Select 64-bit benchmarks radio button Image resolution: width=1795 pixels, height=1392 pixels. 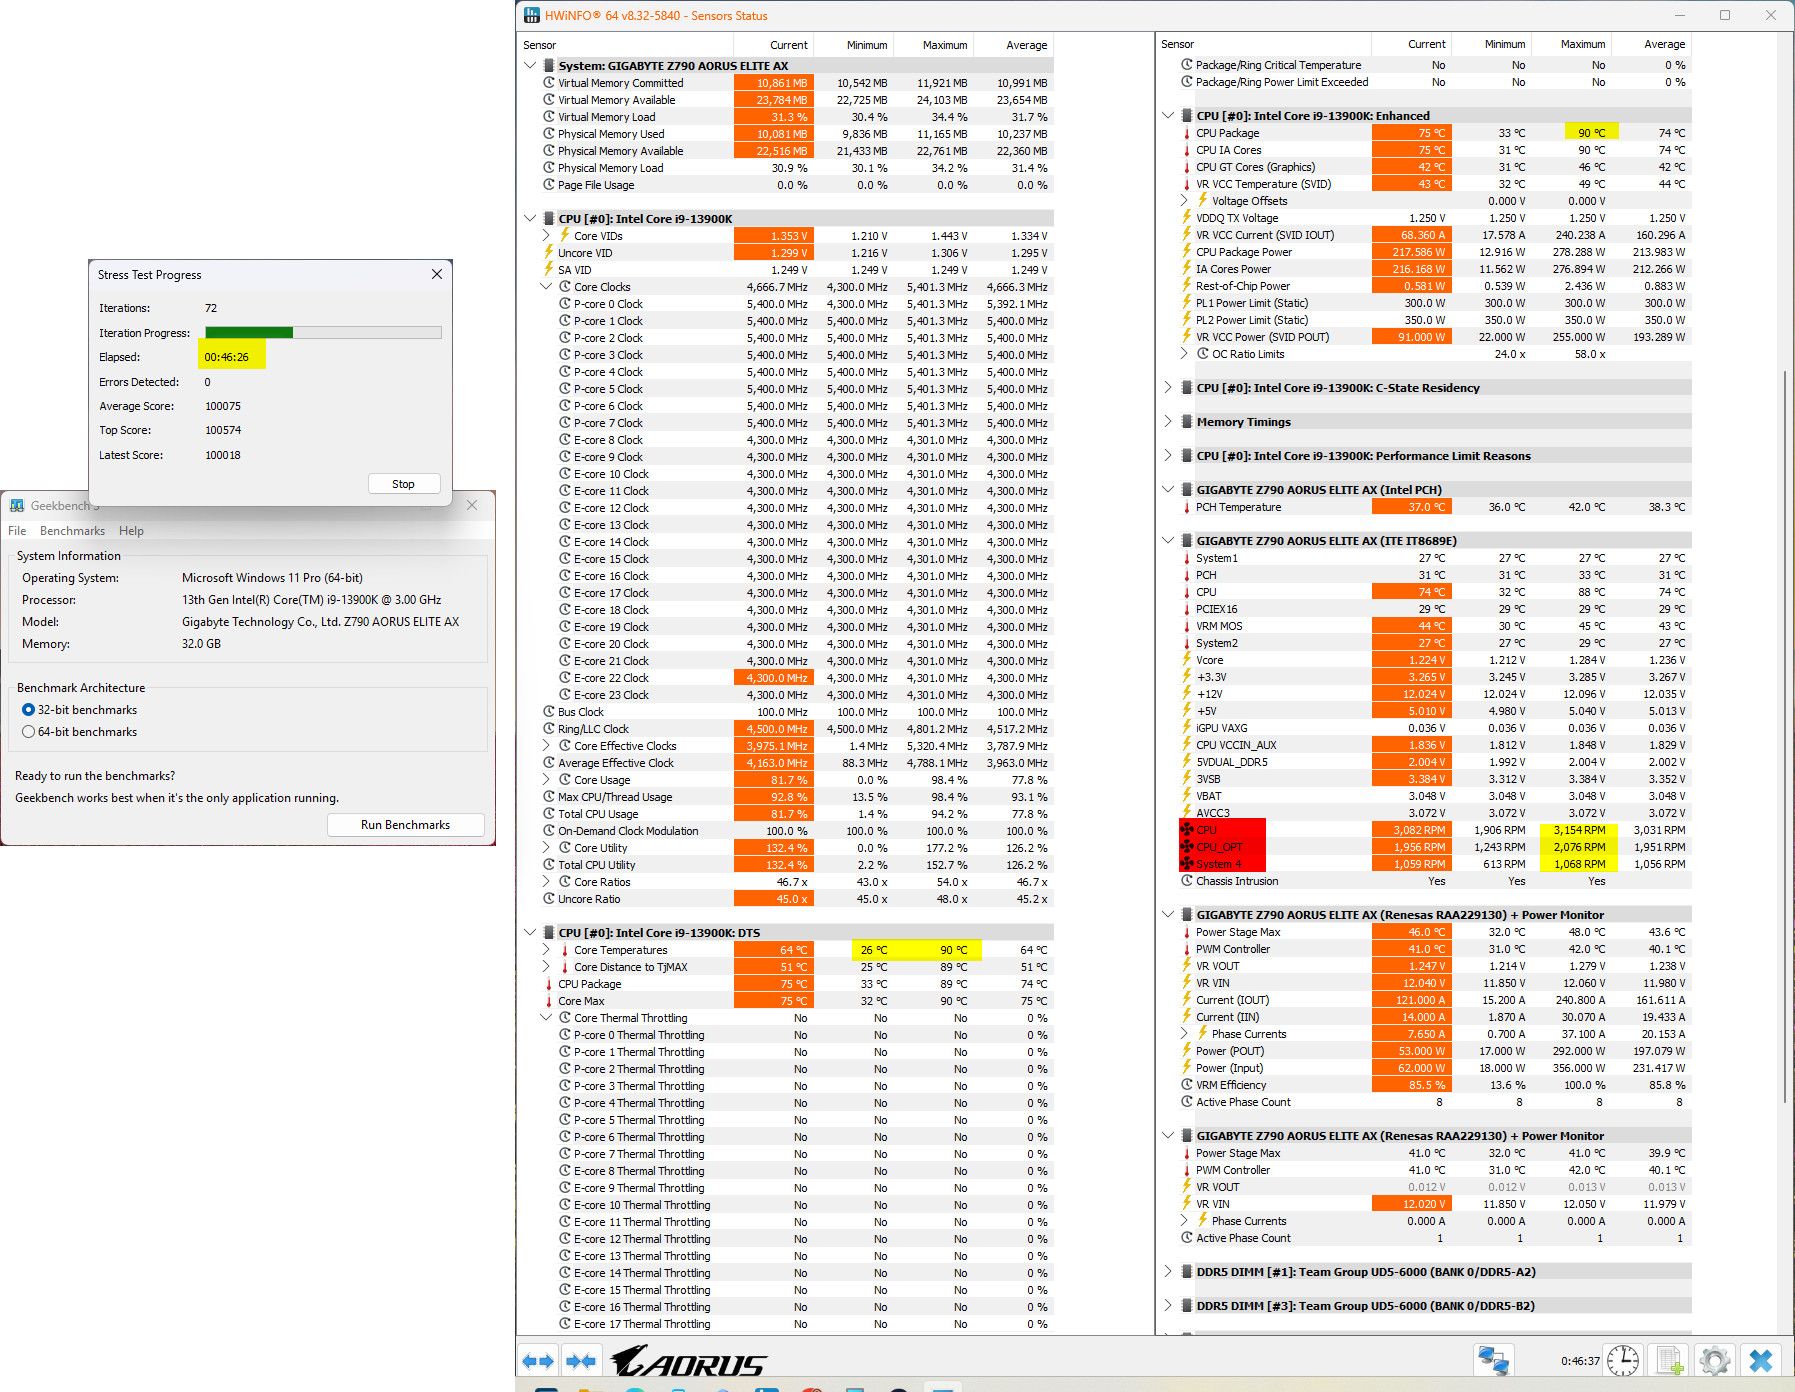click(x=28, y=732)
